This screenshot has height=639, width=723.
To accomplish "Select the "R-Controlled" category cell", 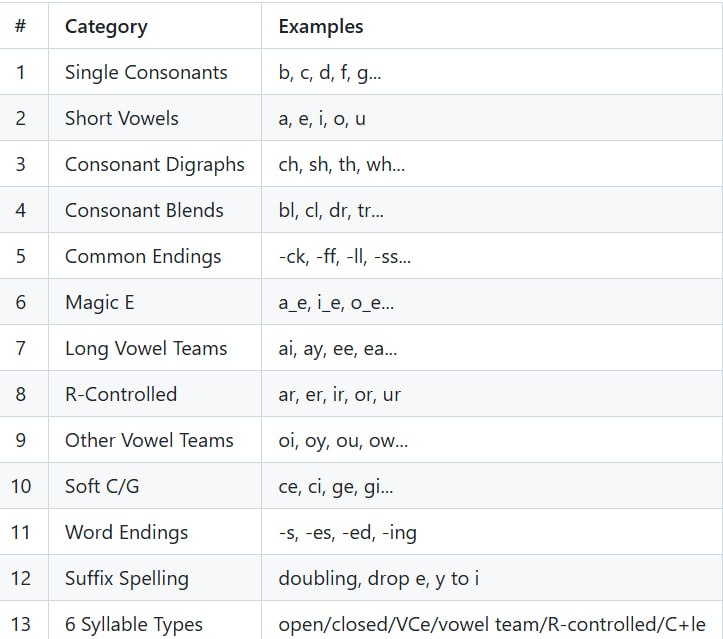I will (121, 395).
